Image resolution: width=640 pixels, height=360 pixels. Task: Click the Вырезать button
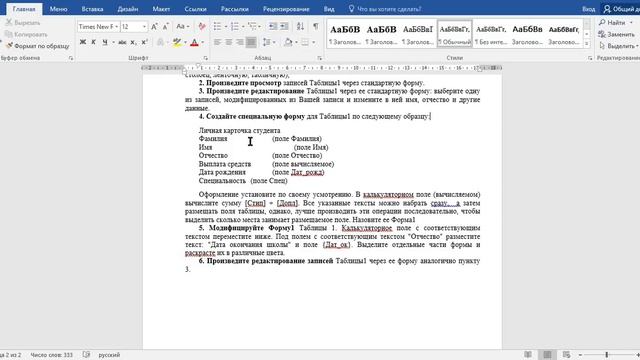(x=23, y=23)
